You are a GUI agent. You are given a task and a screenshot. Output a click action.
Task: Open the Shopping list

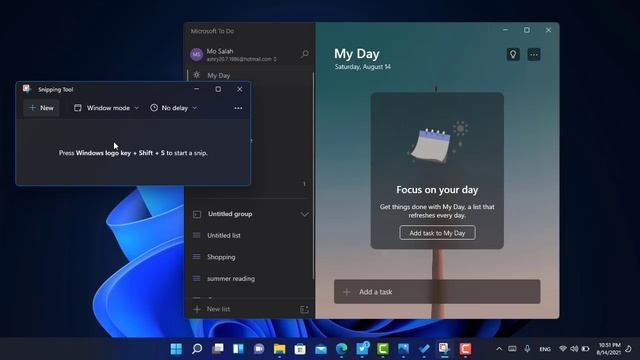(249, 257)
